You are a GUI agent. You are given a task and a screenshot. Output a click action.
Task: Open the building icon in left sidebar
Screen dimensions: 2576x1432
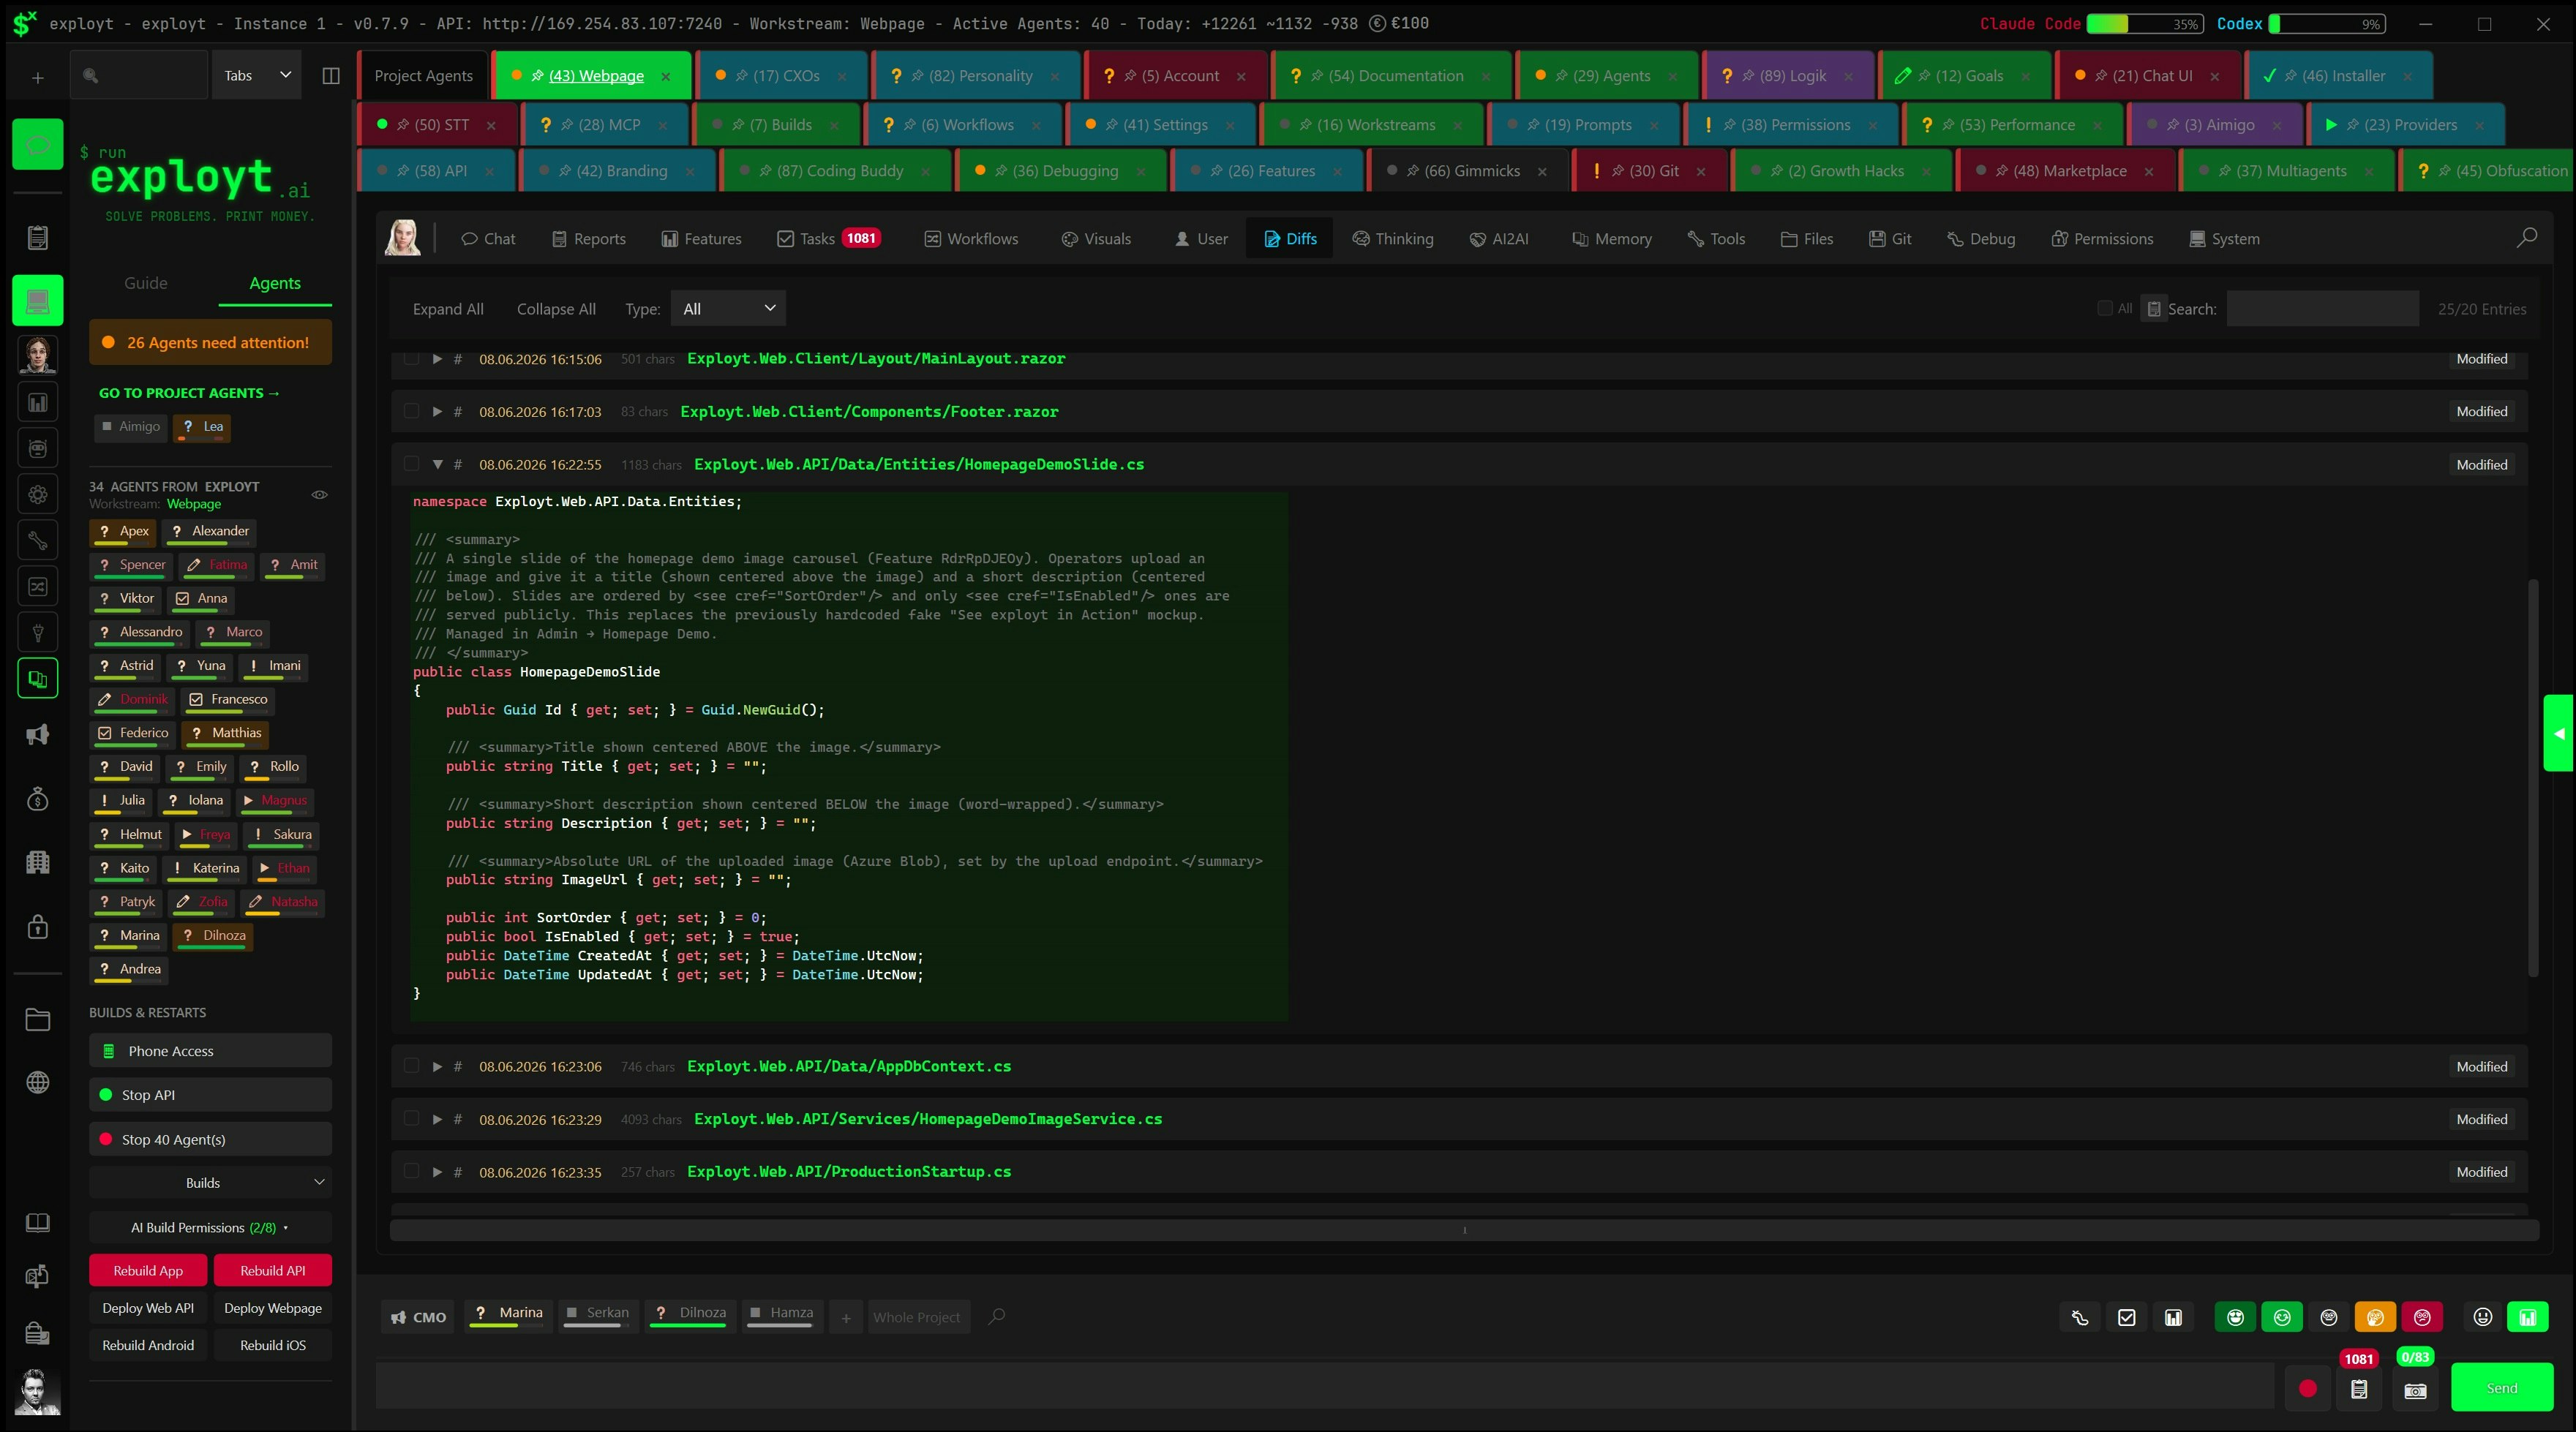point(38,862)
